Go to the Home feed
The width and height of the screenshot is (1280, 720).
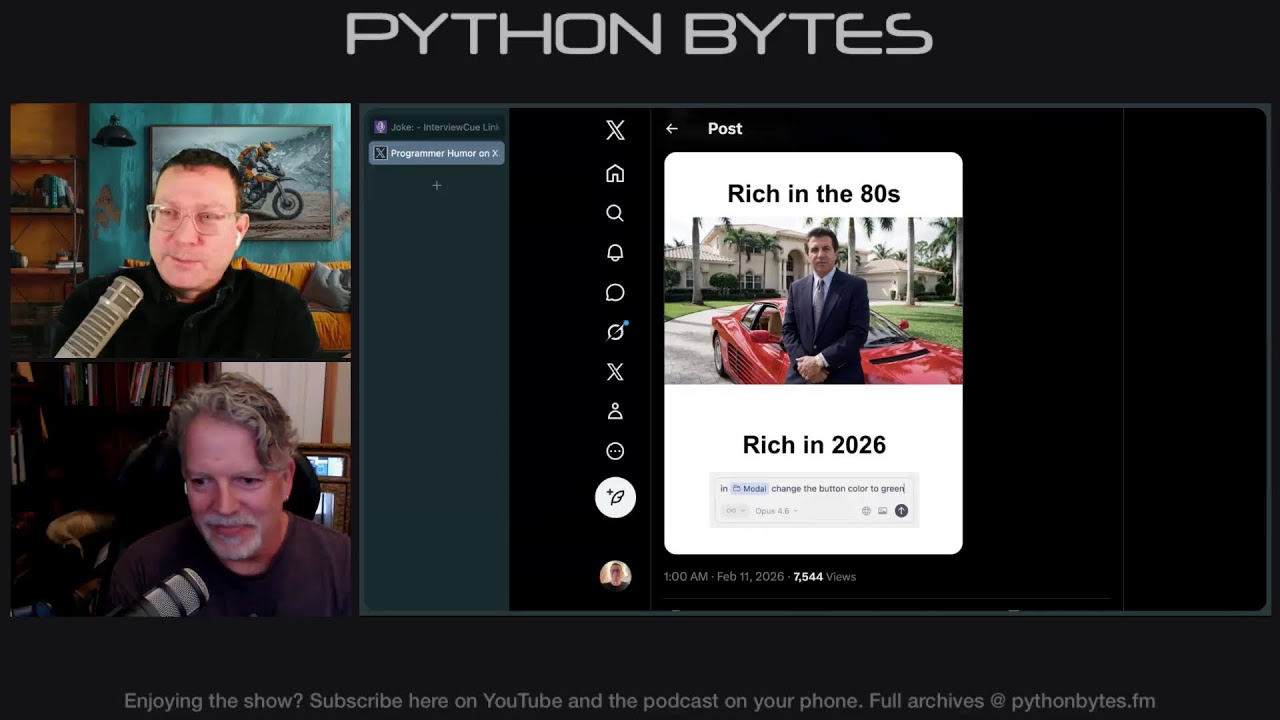coord(615,174)
